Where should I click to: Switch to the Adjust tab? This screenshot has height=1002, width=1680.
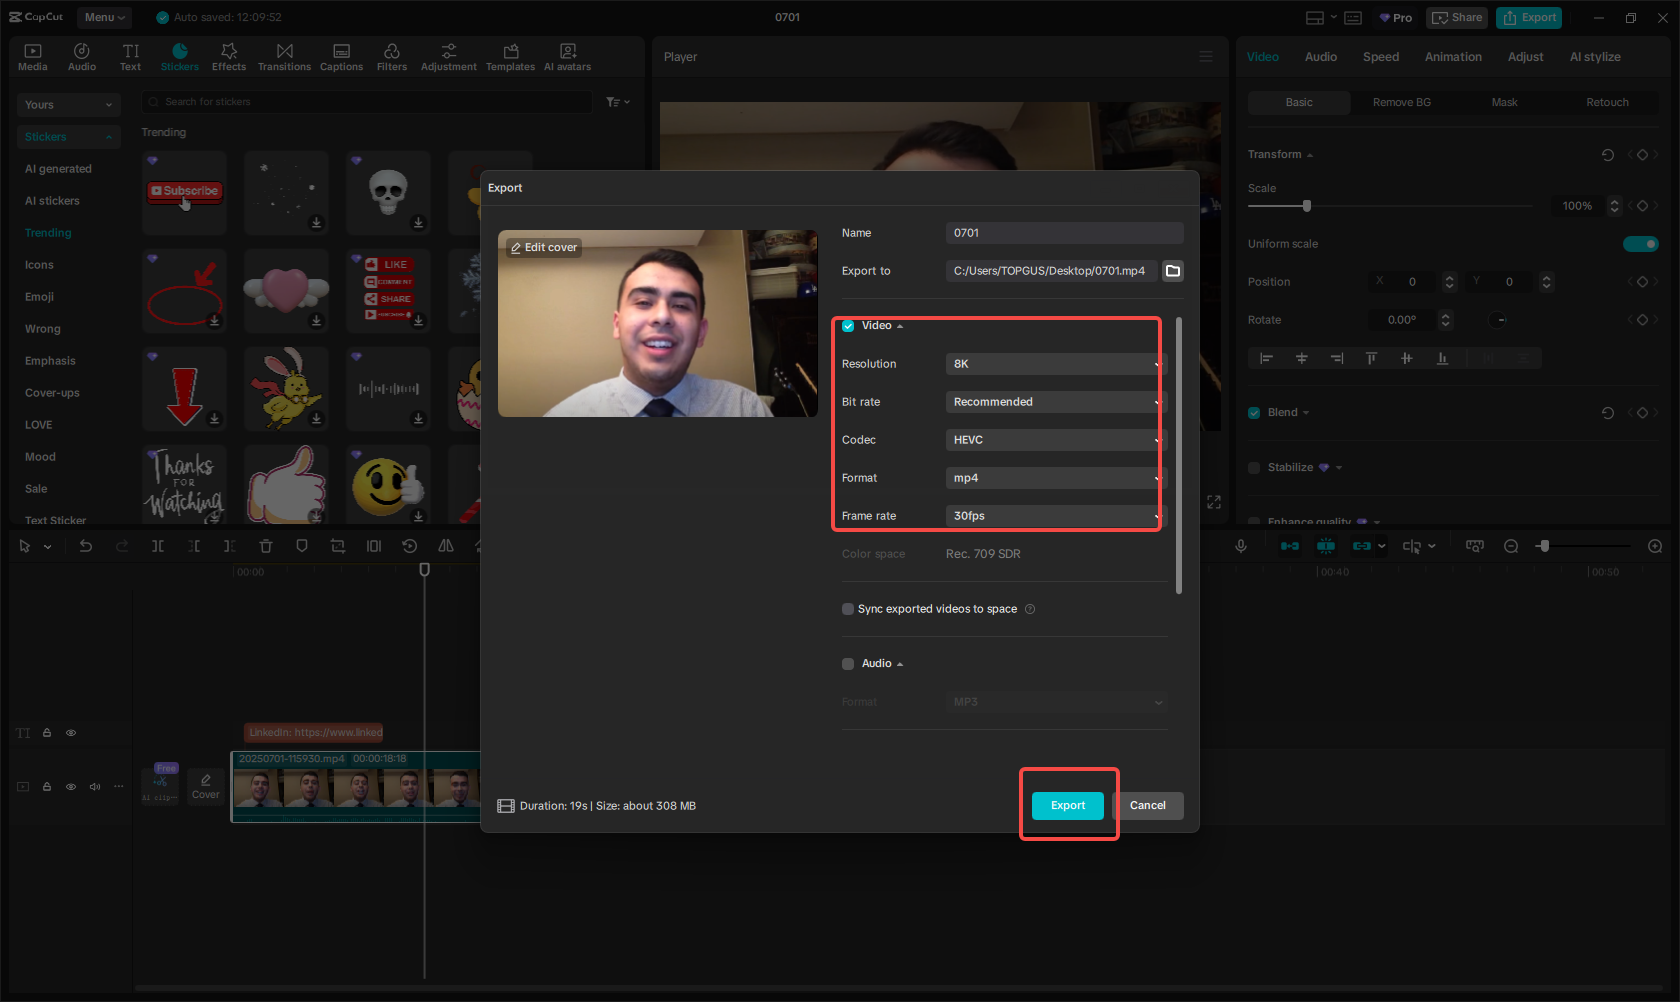[1526, 57]
